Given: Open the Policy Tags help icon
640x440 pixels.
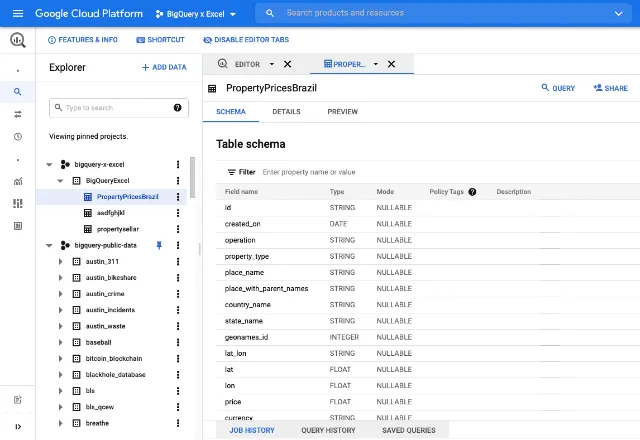Looking at the screenshot, I should point(472,192).
